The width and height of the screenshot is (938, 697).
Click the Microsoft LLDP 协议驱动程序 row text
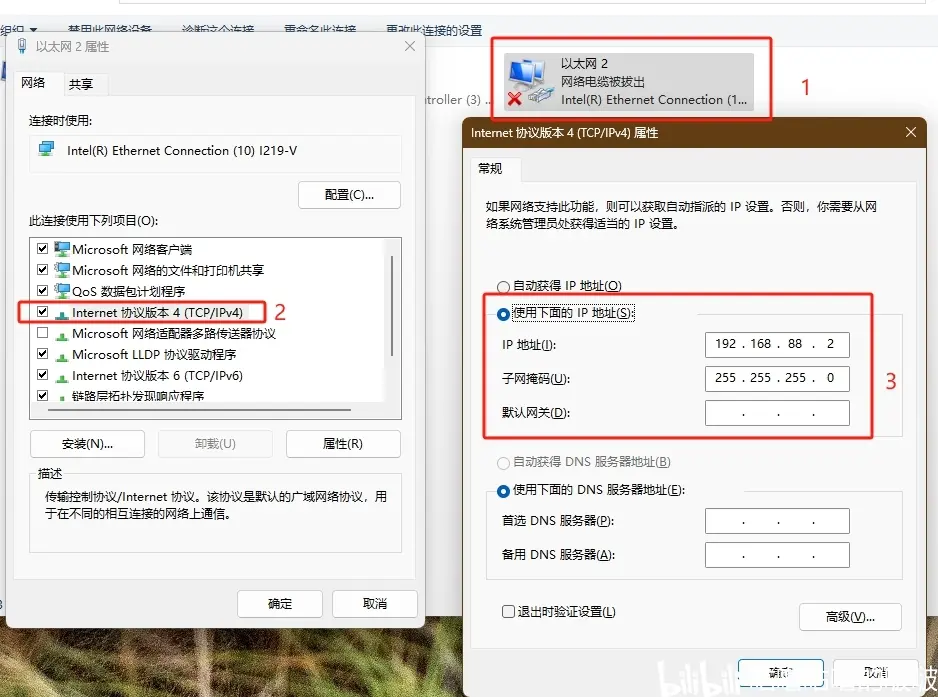click(154, 355)
